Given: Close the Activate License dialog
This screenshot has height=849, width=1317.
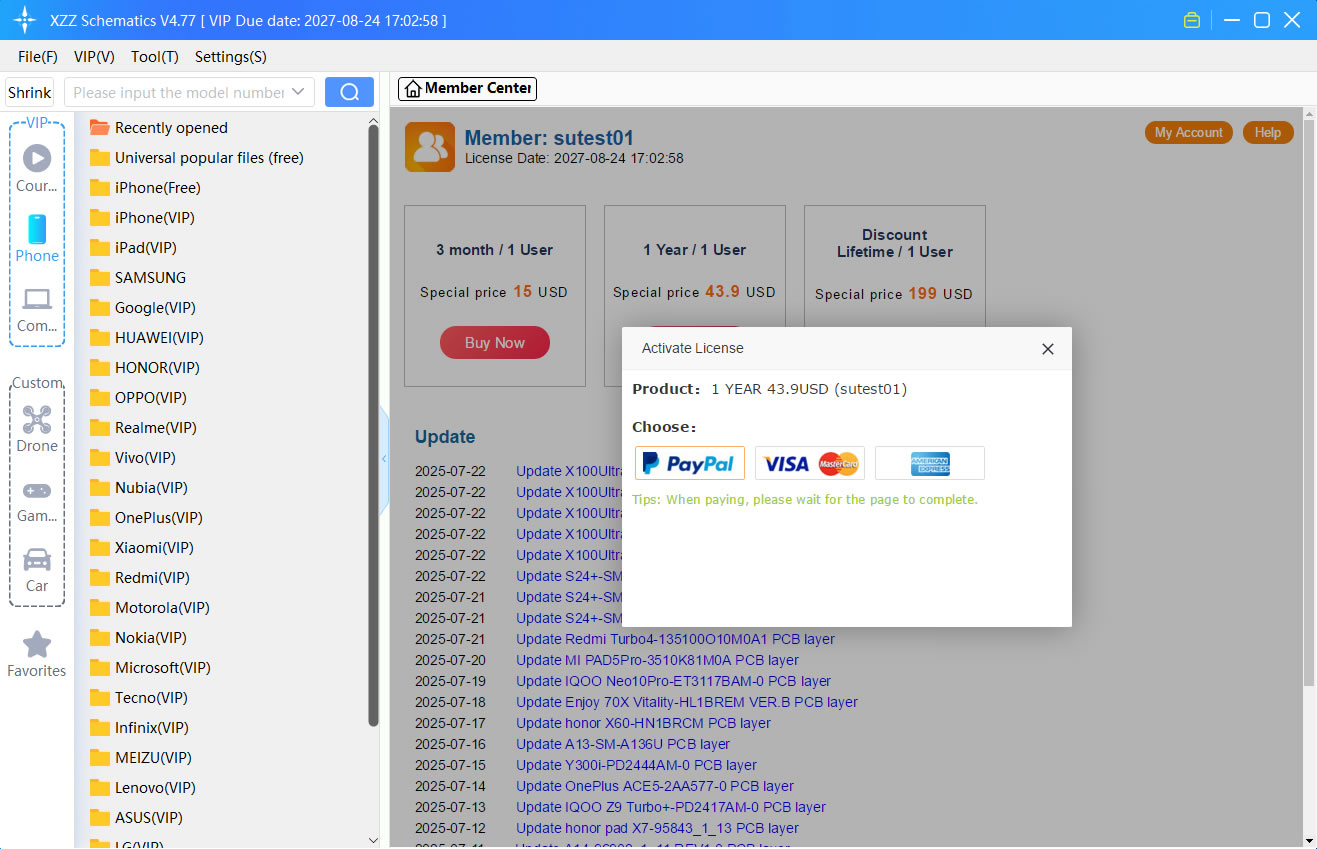Looking at the screenshot, I should tap(1048, 349).
